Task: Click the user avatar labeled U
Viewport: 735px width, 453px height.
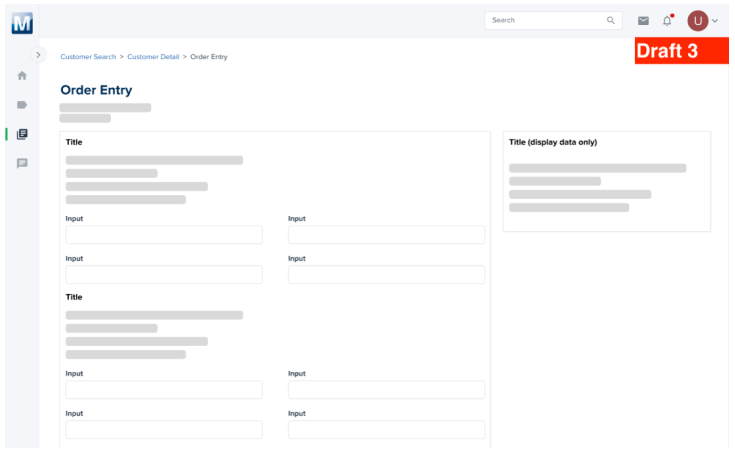Action: pos(697,20)
